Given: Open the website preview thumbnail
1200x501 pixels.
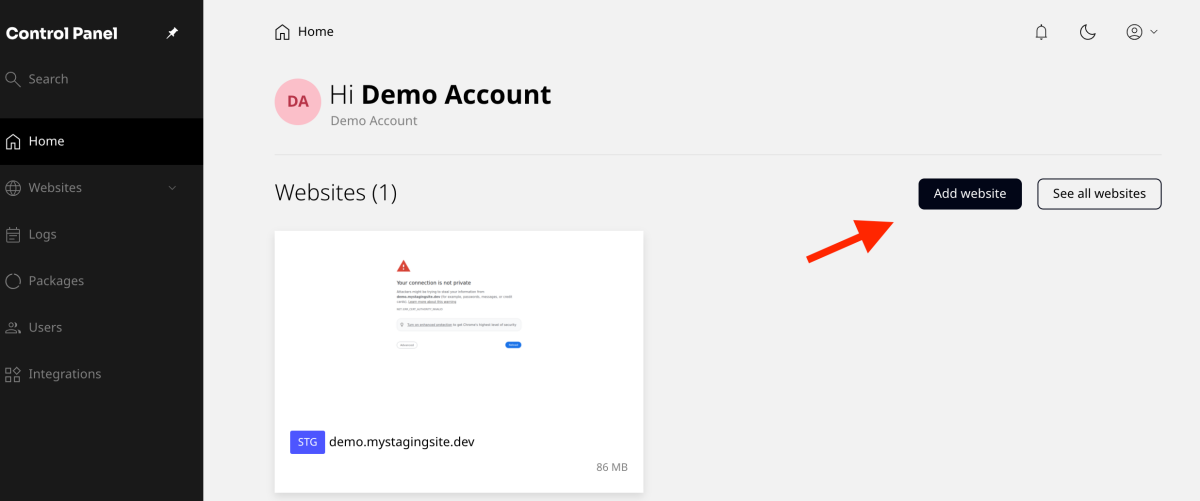Looking at the screenshot, I should pos(458,320).
